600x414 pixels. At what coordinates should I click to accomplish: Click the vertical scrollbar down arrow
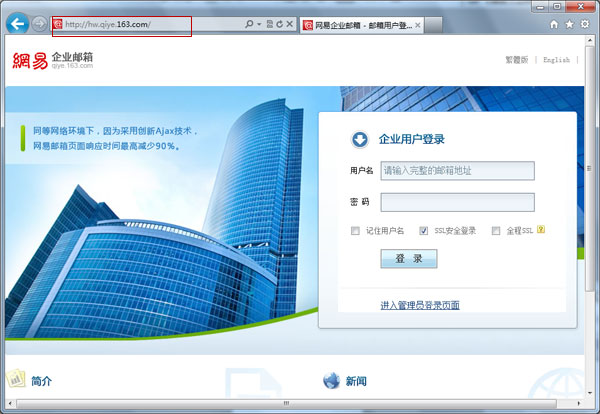click(590, 393)
